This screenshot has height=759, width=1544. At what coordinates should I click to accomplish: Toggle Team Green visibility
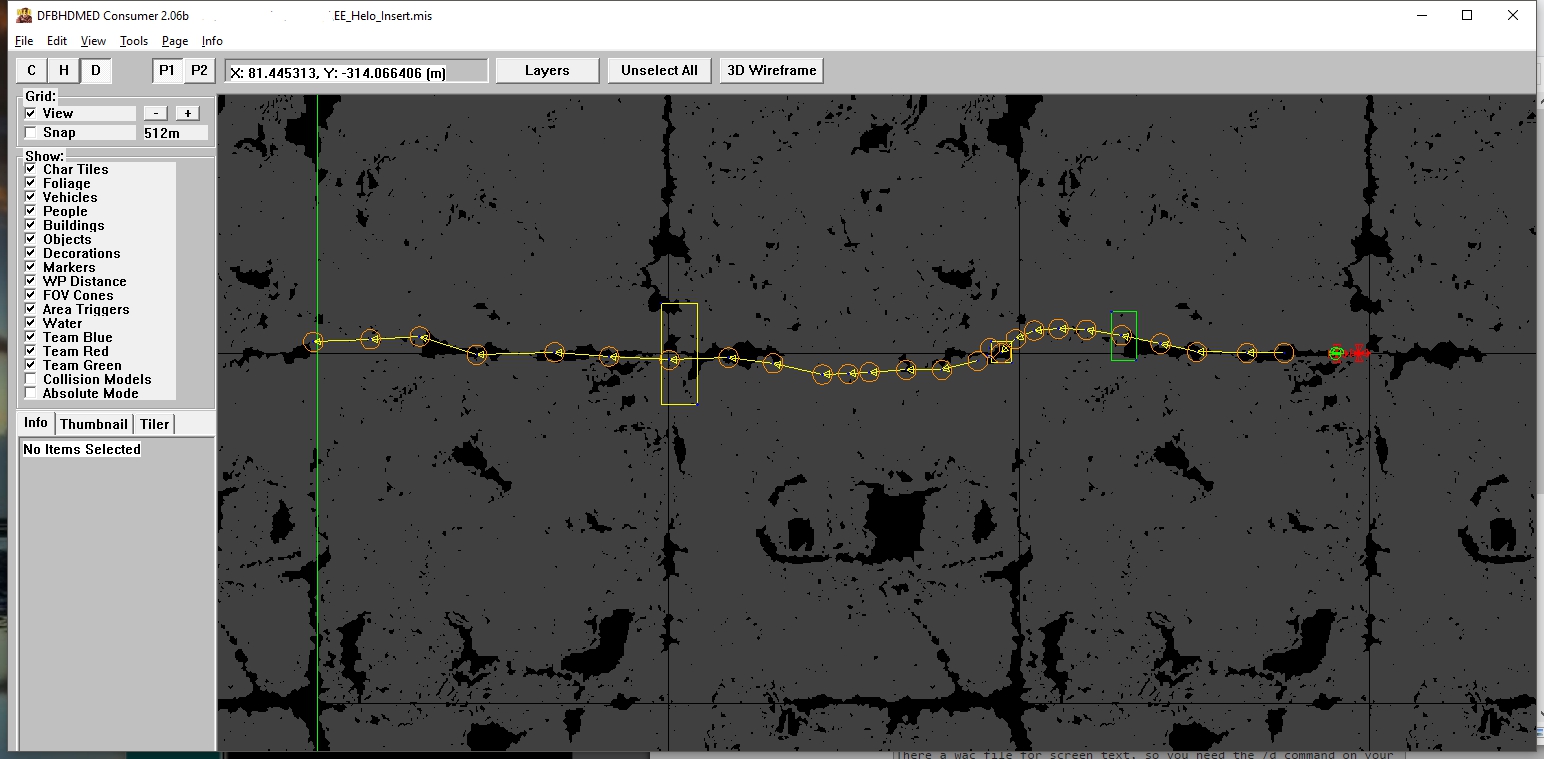click(x=30, y=365)
